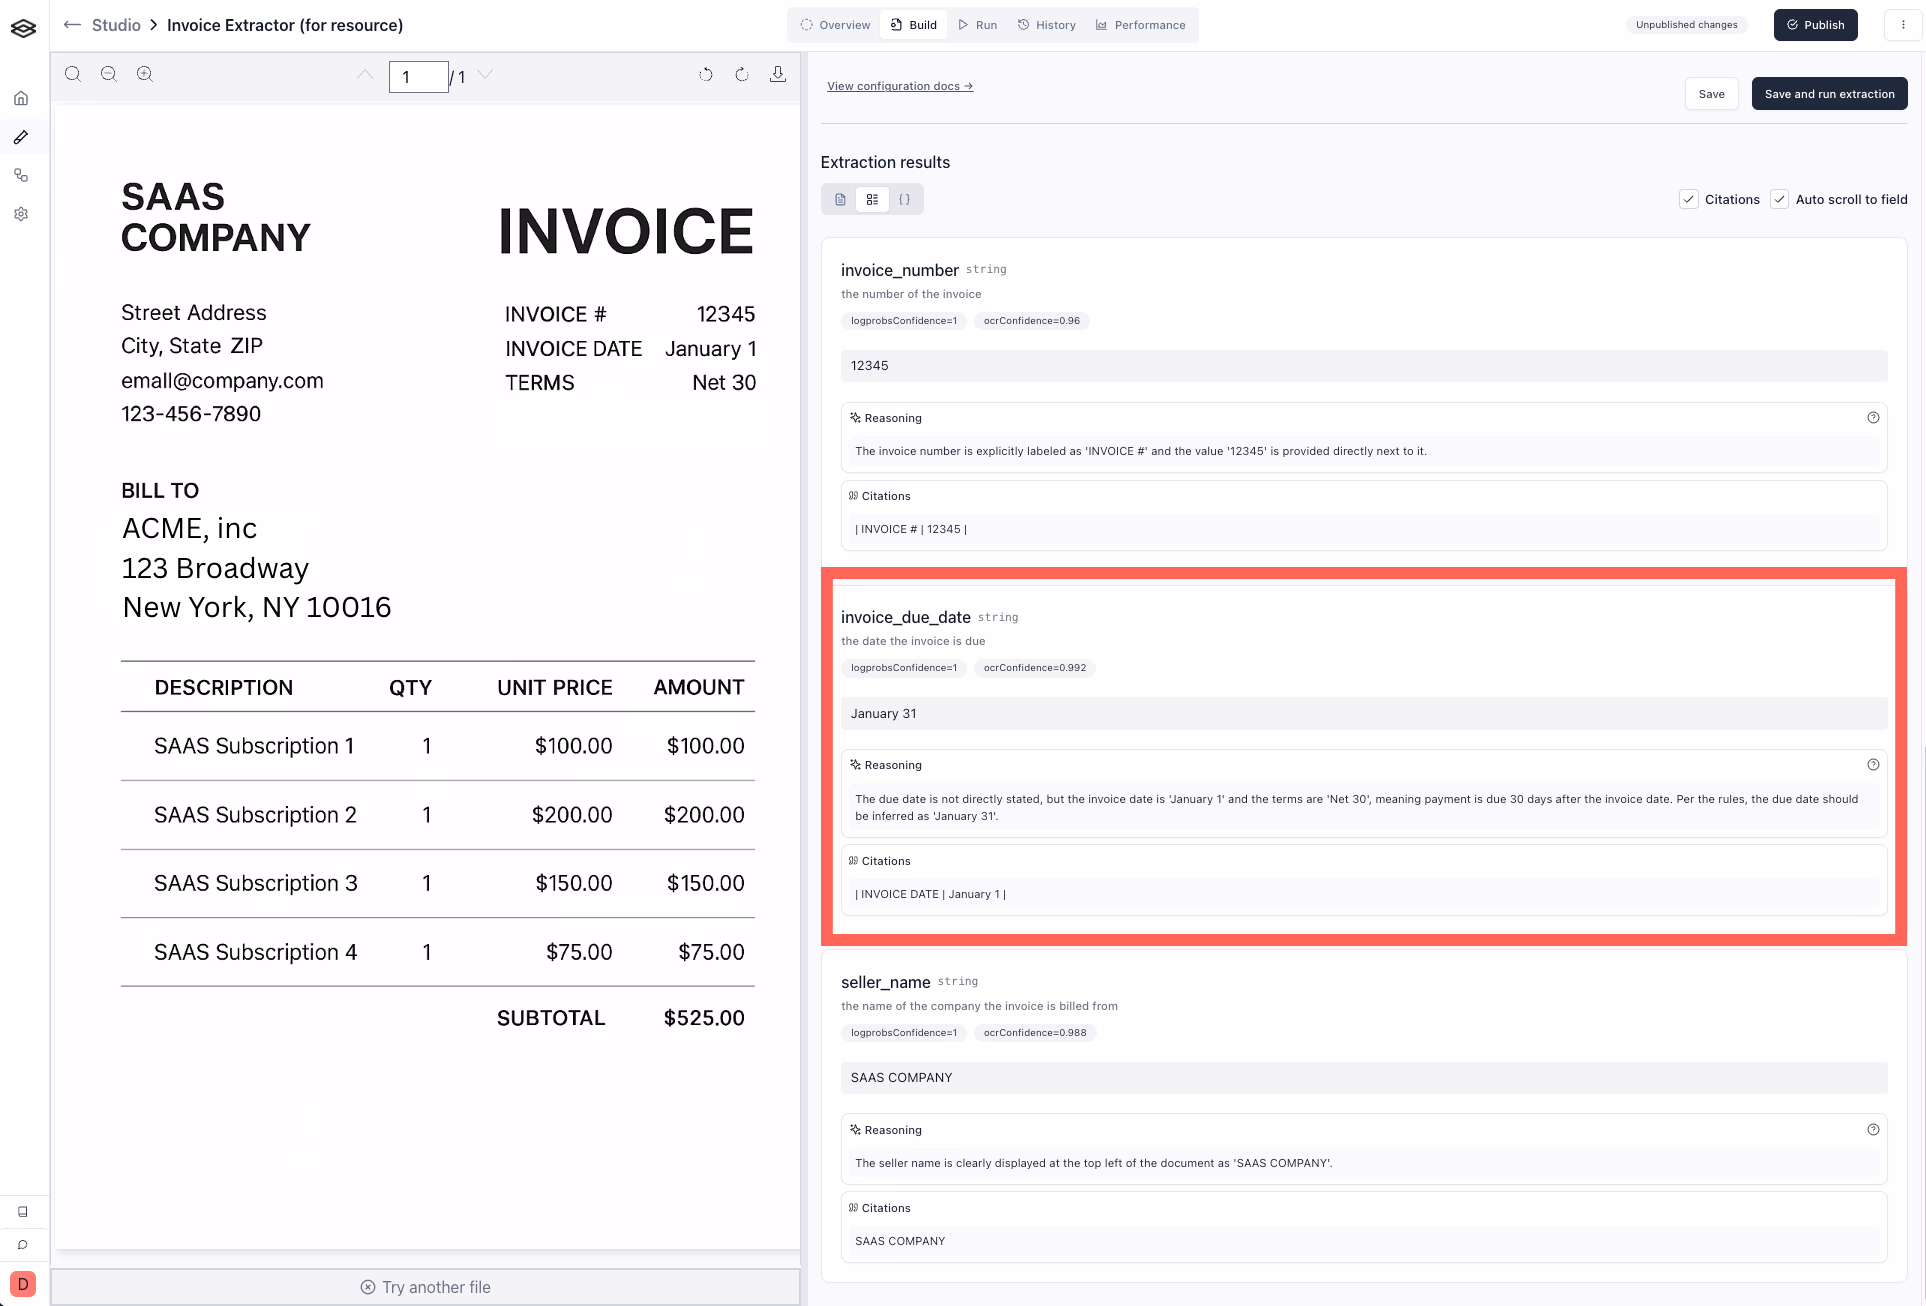Open the three-dot more options menu
The image size is (1926, 1306).
1903,25
